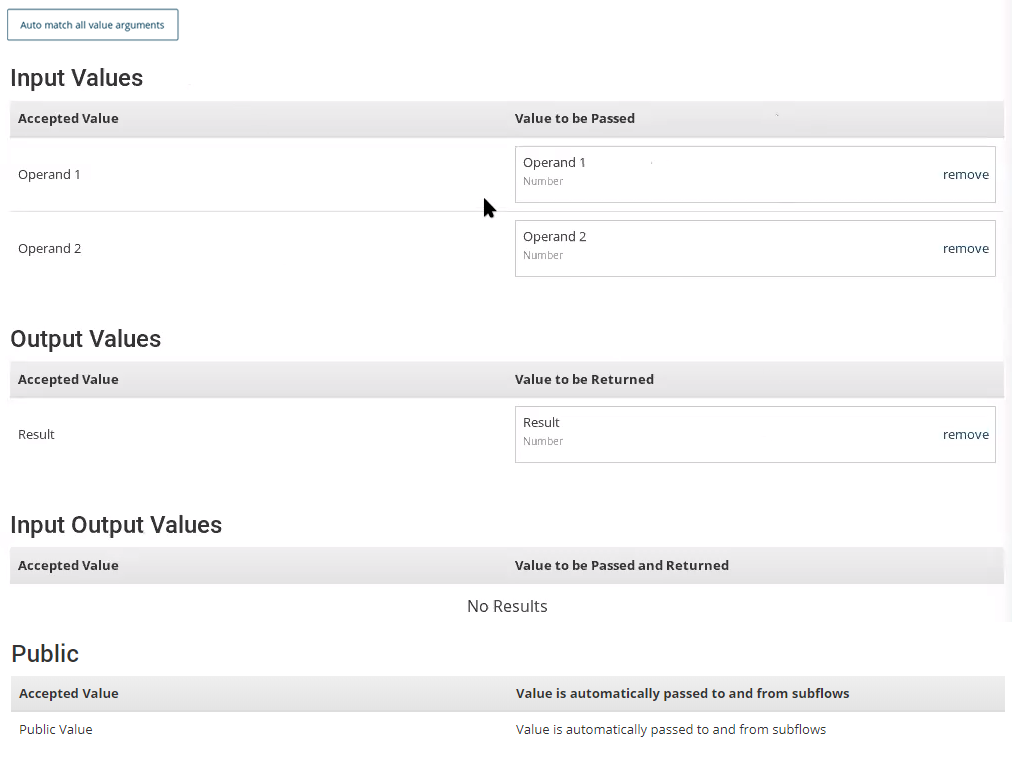Viewport: 1012px width, 772px height.
Task: Click the Public section heading
Action: [x=45, y=653]
